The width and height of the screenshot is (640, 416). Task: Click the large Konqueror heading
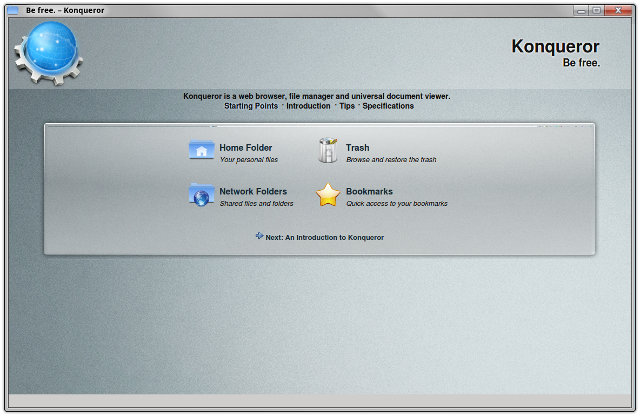point(555,46)
